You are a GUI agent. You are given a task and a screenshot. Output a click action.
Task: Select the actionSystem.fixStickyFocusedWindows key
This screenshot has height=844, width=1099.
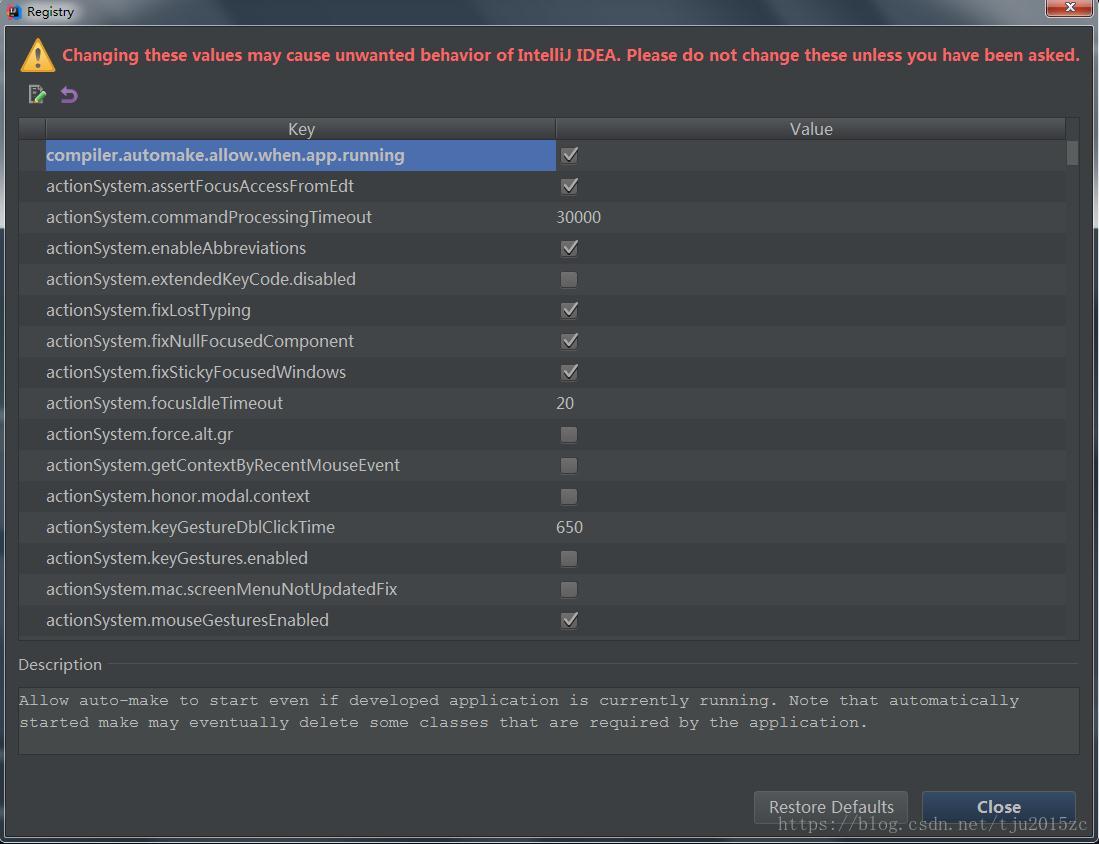point(196,372)
